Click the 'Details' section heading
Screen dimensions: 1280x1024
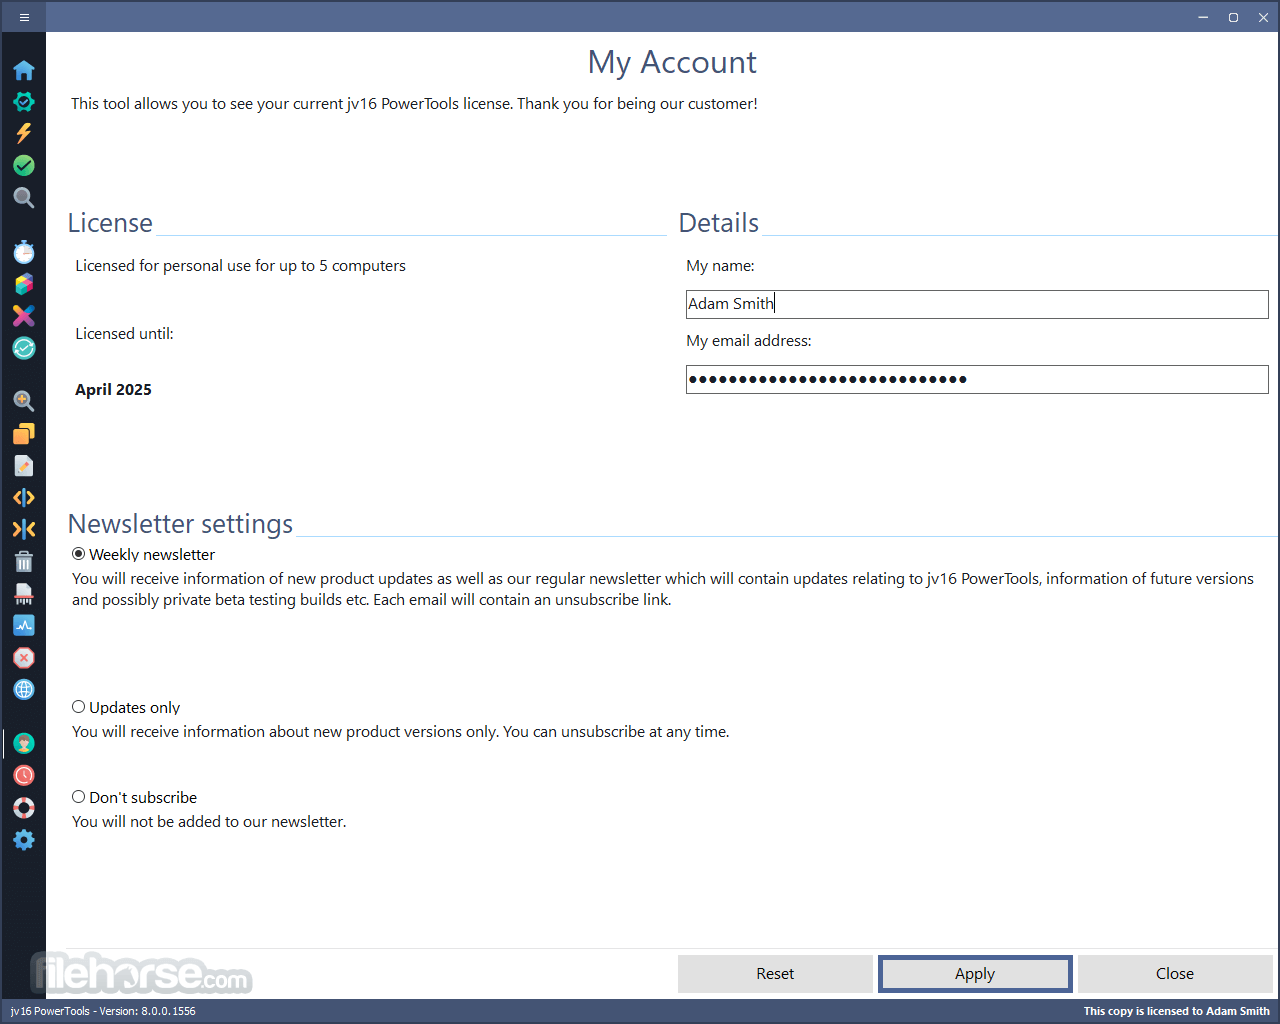(x=719, y=223)
